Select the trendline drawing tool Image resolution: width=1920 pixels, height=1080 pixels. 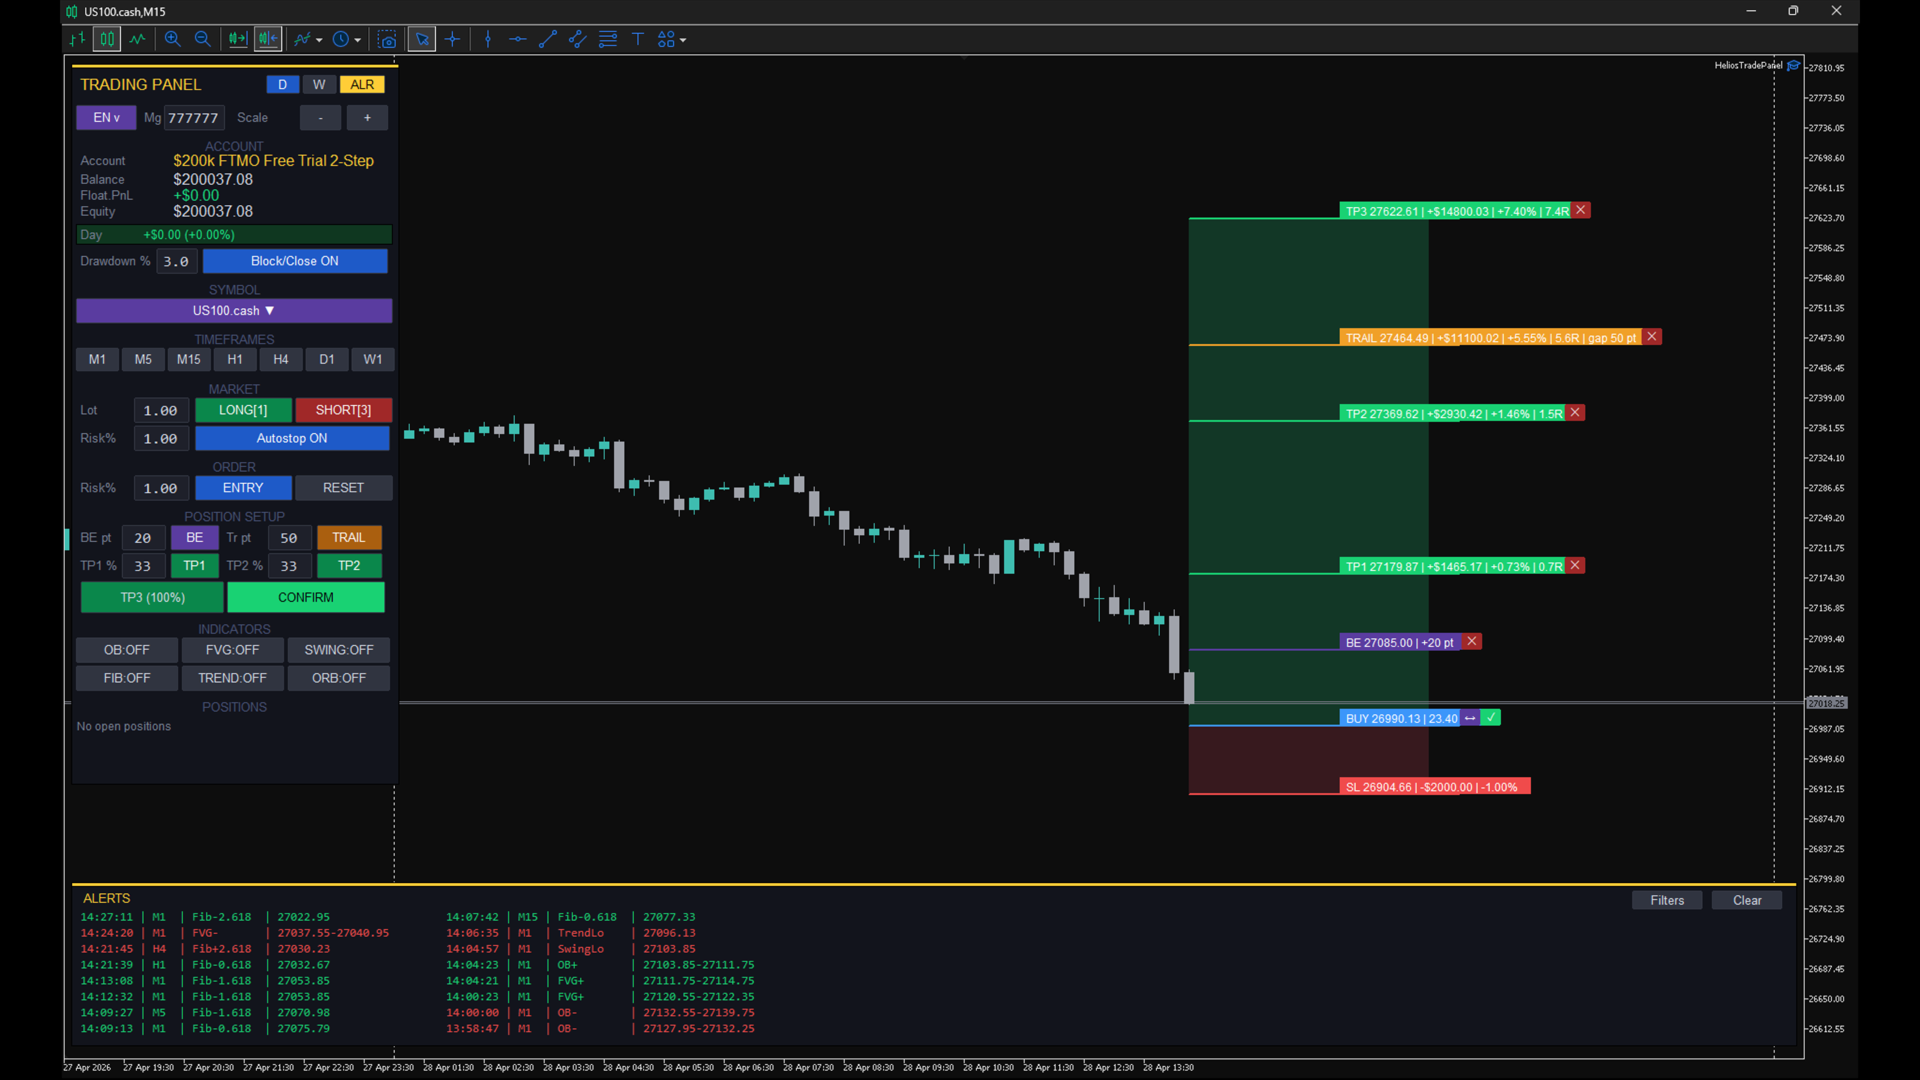(x=547, y=39)
